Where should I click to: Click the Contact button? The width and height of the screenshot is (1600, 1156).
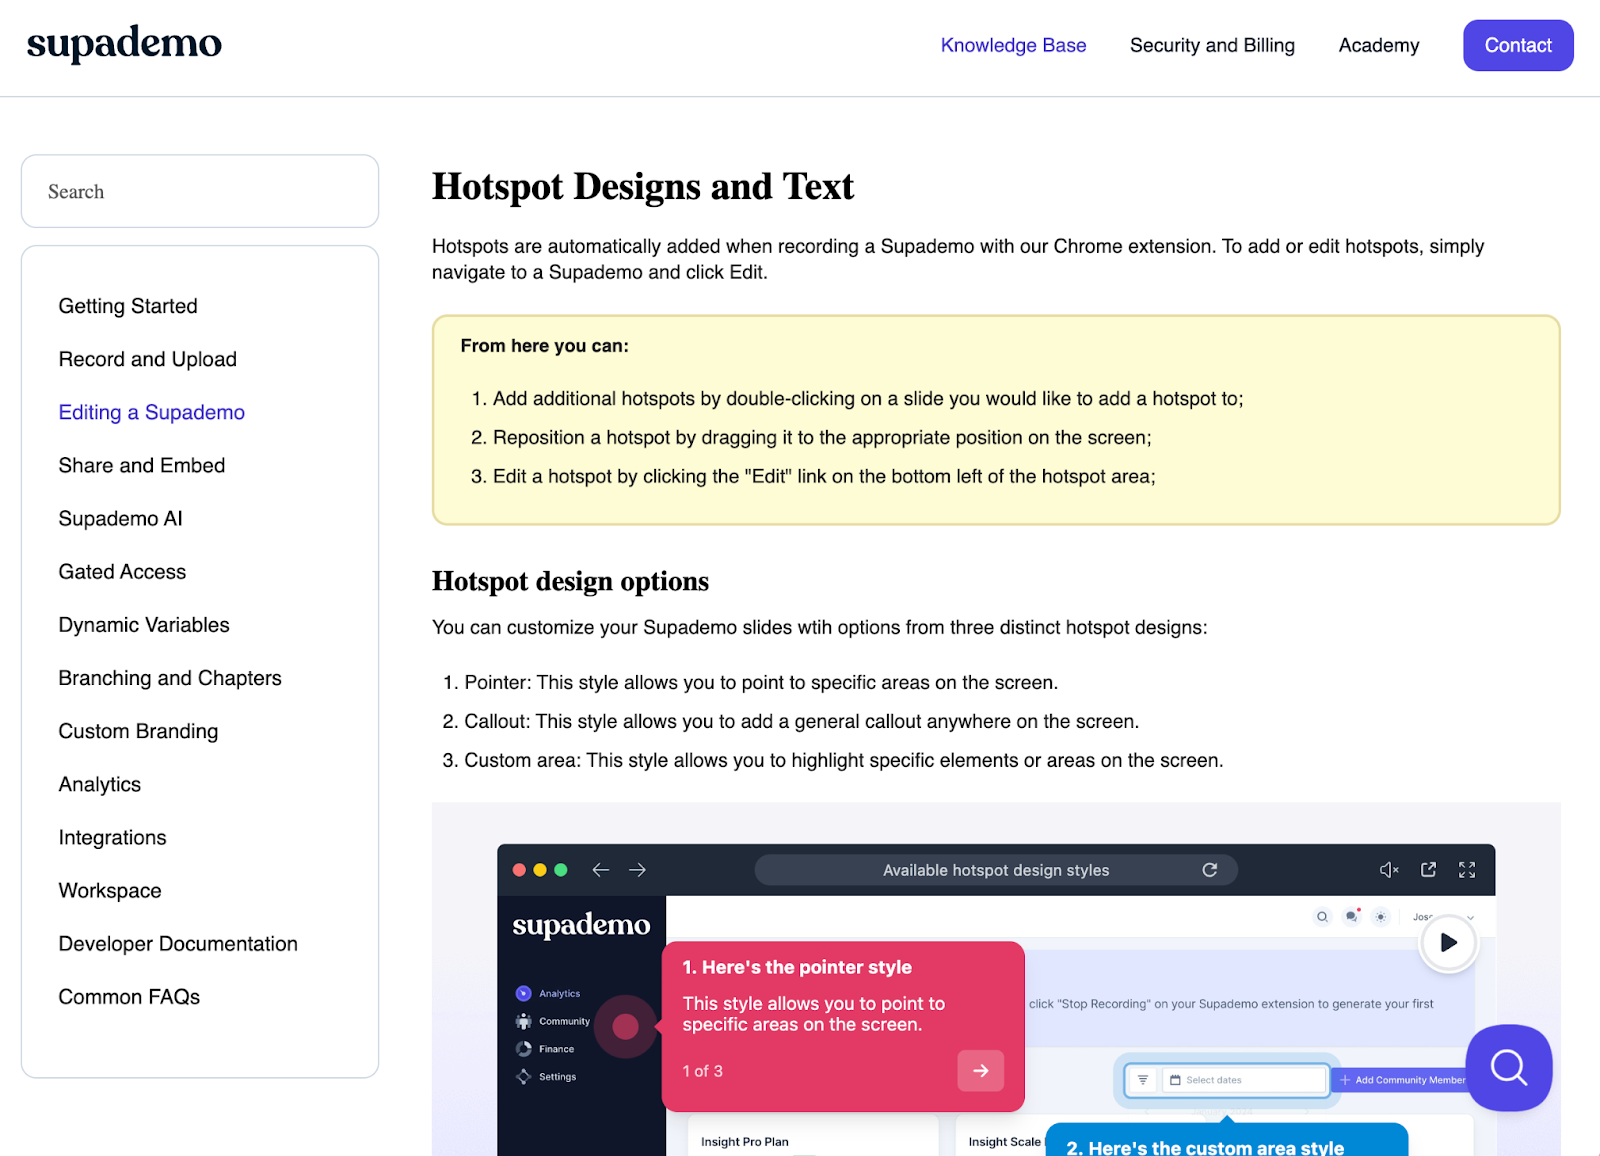[x=1518, y=45]
